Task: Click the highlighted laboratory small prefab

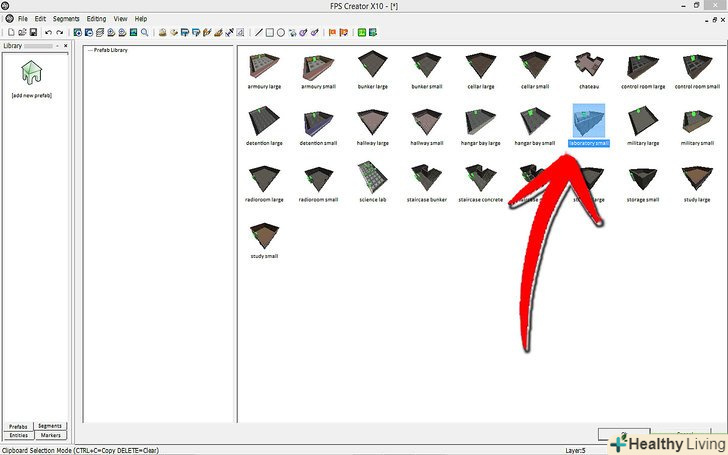Action: (589, 125)
